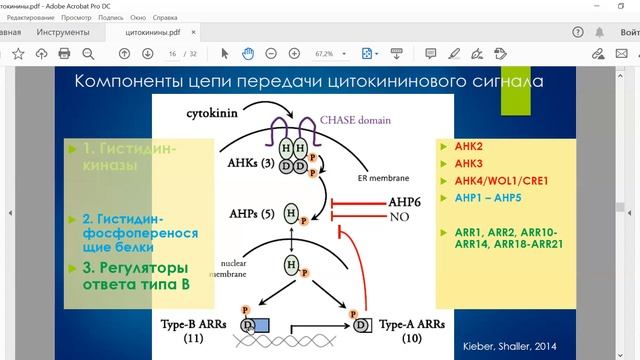Upload the file to cloud
Image resolution: width=640 pixels, height=360 pixels.
pos(41,53)
